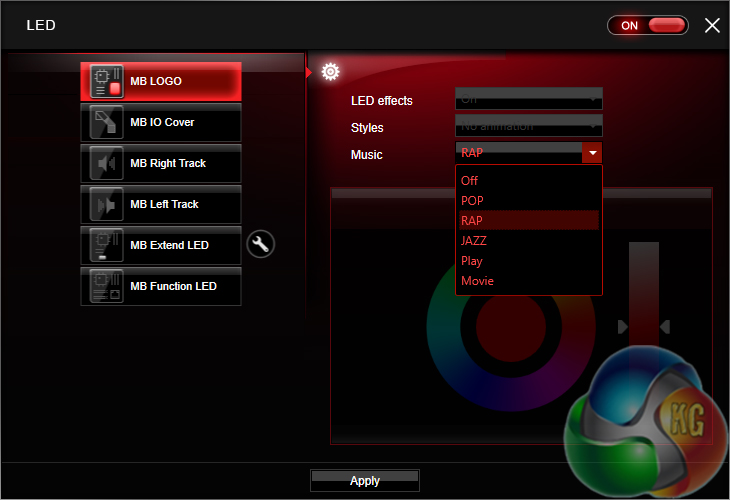Select the MB Left Track zone
Image resolution: width=730 pixels, height=500 pixels.
(161, 204)
